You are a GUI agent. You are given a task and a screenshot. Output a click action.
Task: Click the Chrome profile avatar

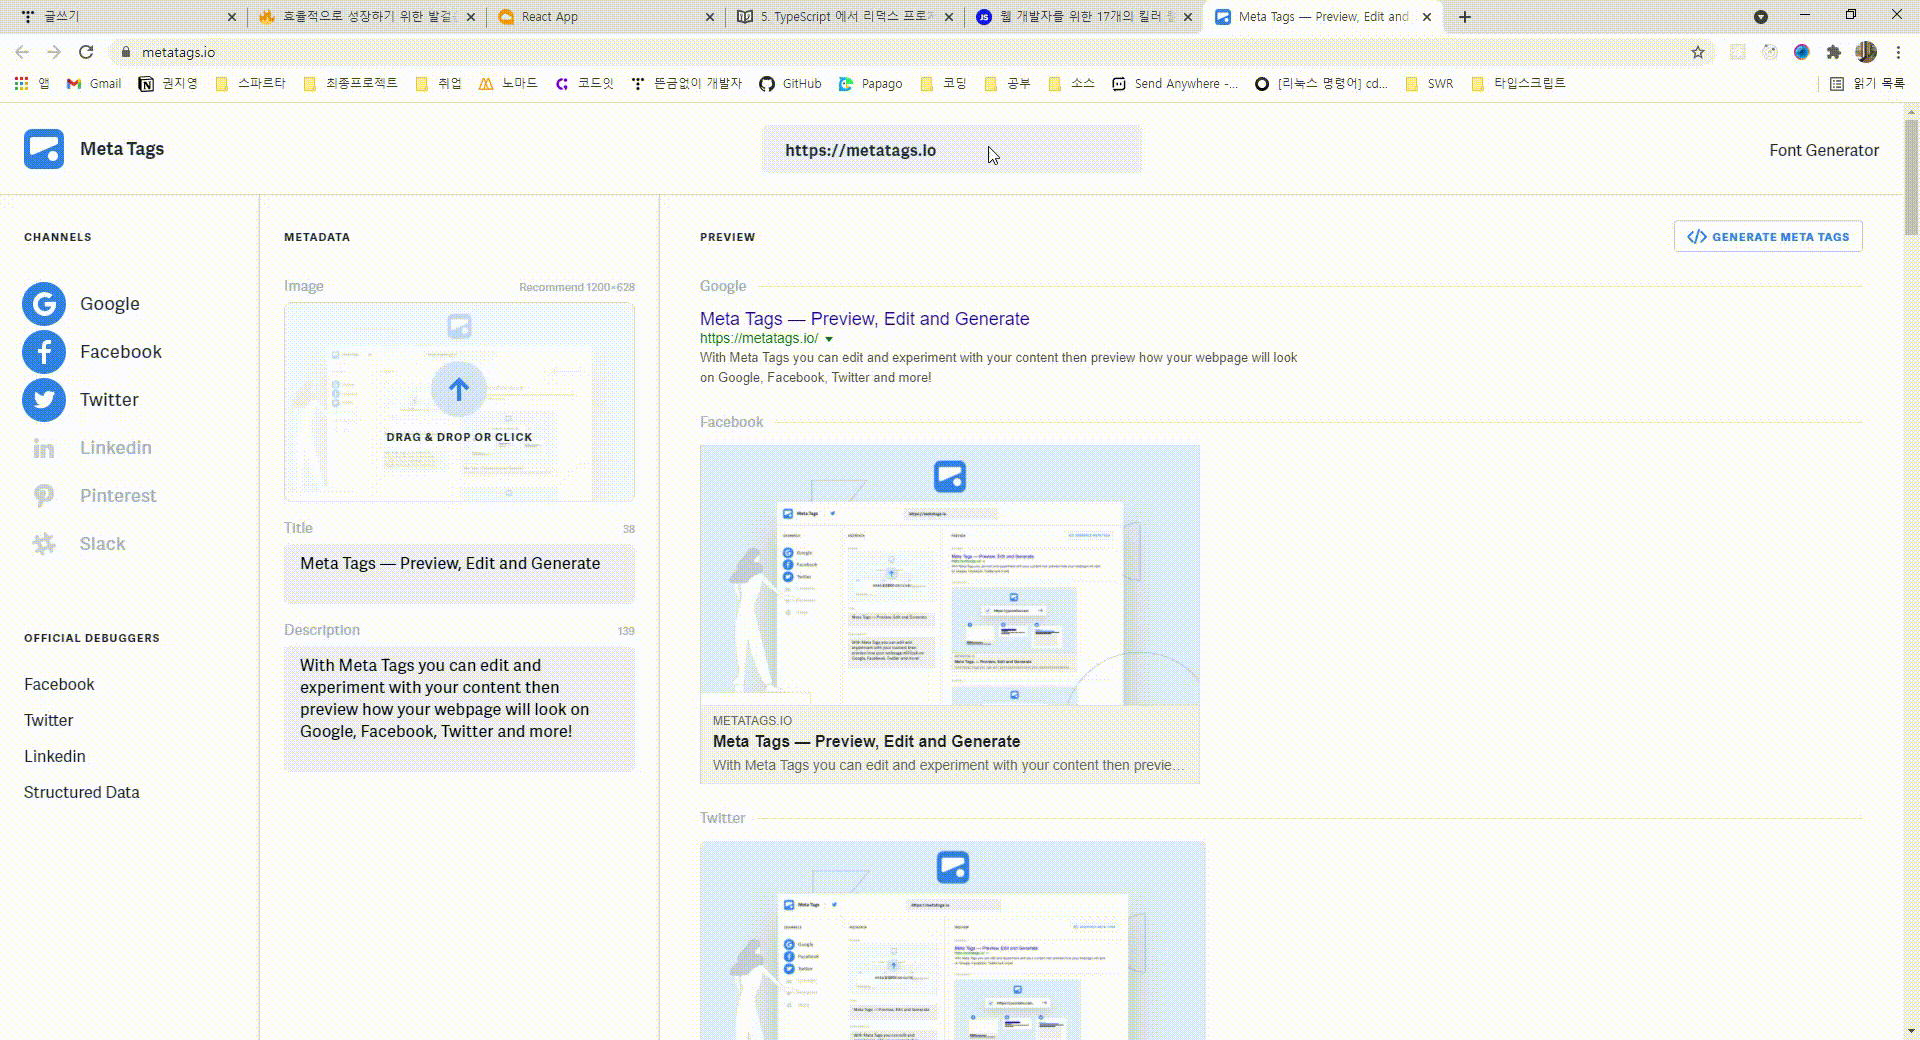[1866, 52]
